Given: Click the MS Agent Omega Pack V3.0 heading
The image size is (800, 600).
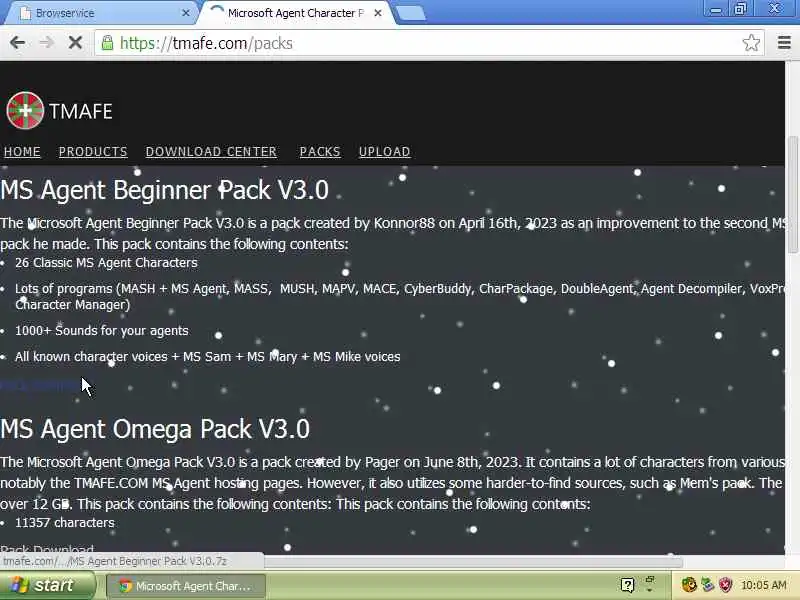Looking at the screenshot, I should [155, 429].
